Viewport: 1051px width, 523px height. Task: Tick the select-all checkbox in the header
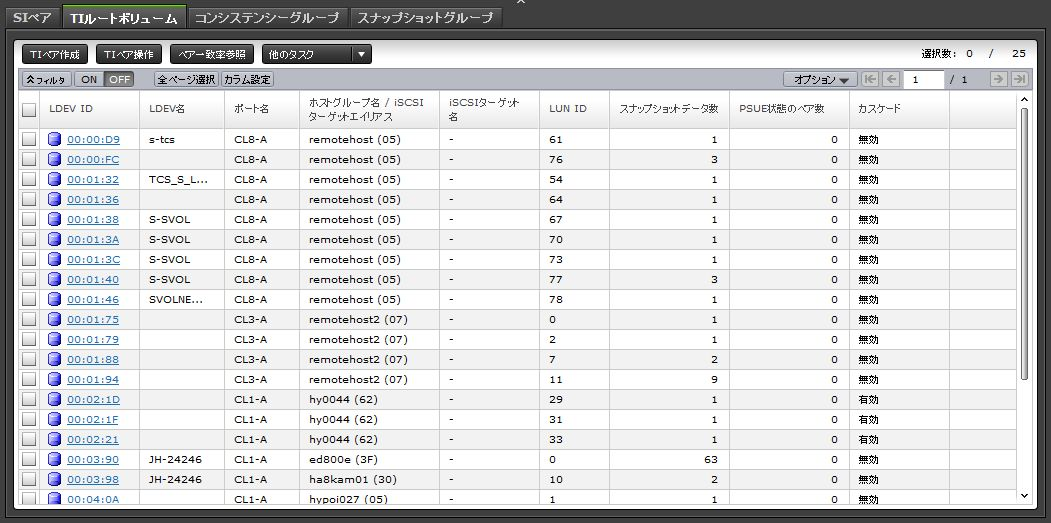[29, 109]
